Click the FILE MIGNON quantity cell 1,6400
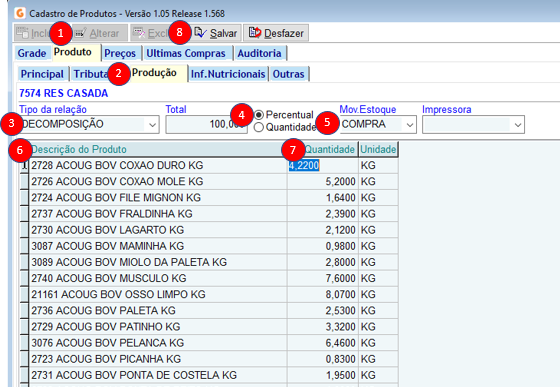This screenshot has width=560, height=387. point(323,197)
